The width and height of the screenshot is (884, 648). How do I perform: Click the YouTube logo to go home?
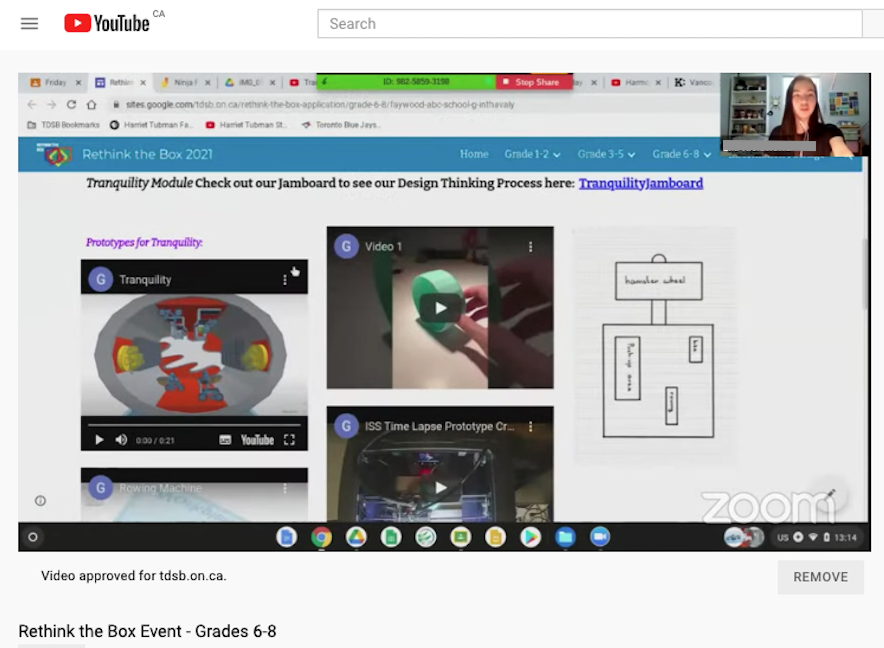[107, 23]
